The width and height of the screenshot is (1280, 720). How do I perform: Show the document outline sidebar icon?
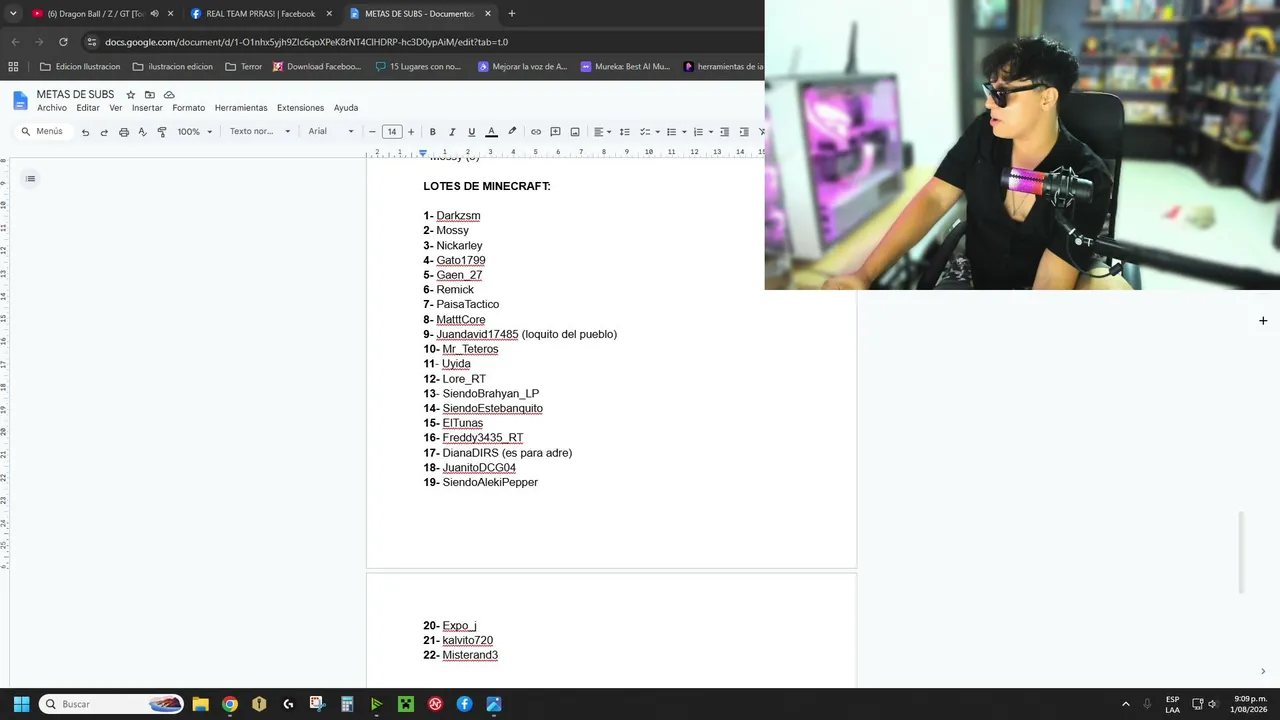tap(30, 179)
